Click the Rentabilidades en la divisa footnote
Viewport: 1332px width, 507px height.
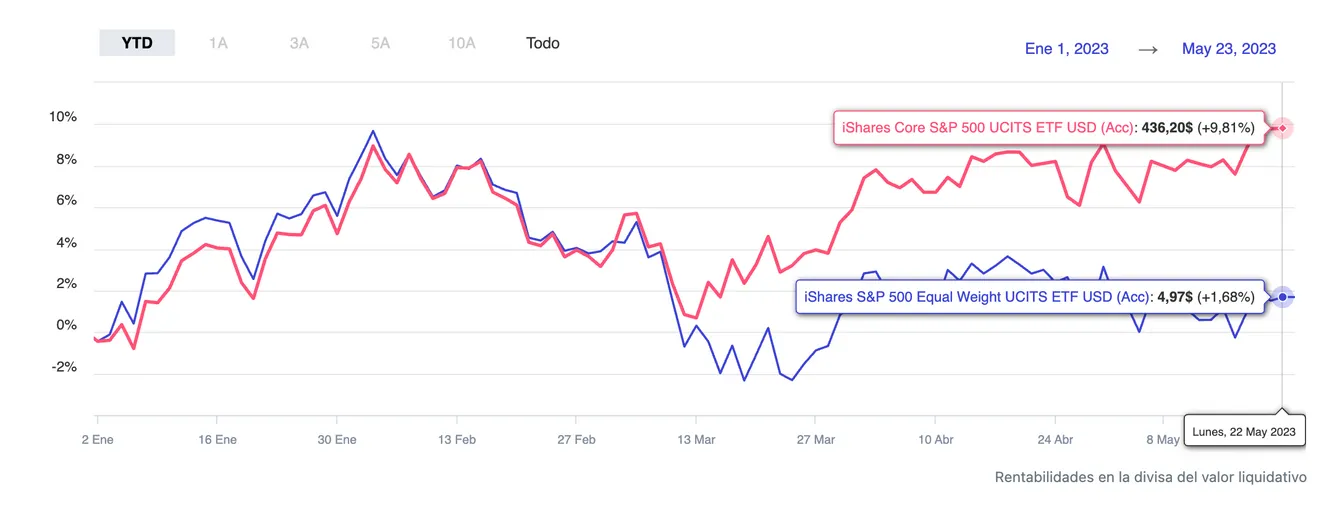click(x=1150, y=477)
